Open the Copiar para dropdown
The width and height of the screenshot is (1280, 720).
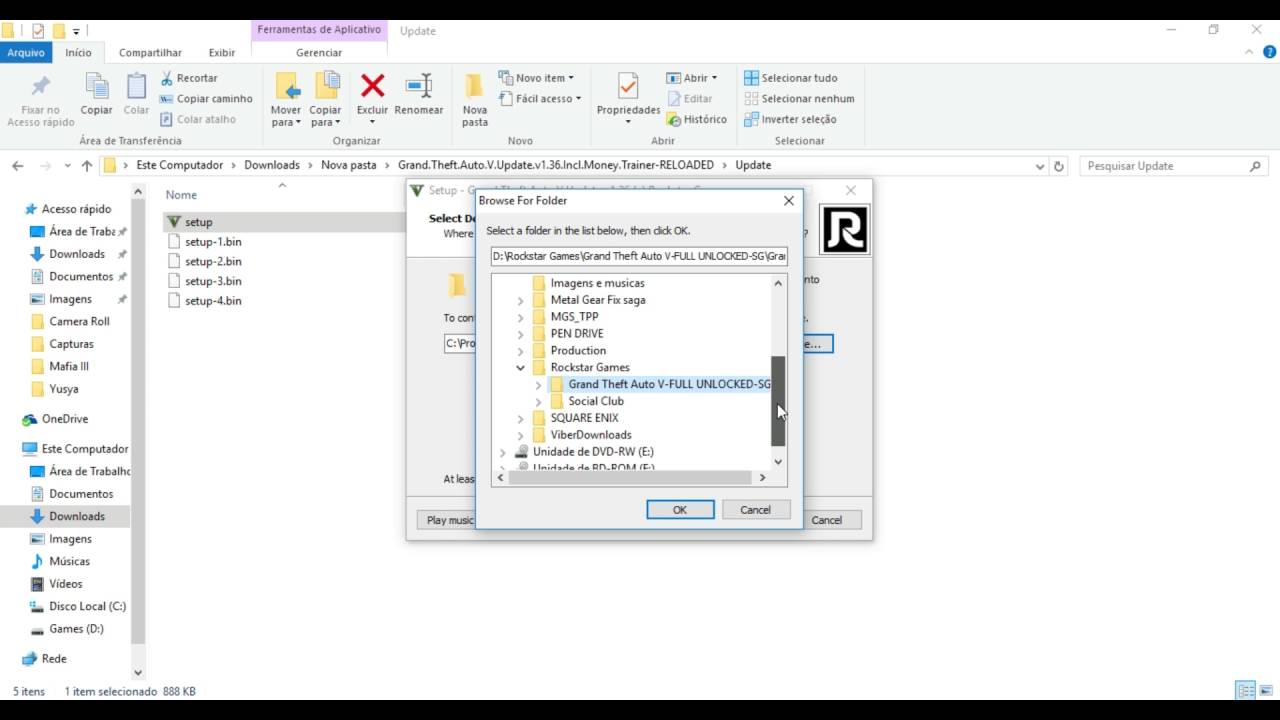click(325, 116)
